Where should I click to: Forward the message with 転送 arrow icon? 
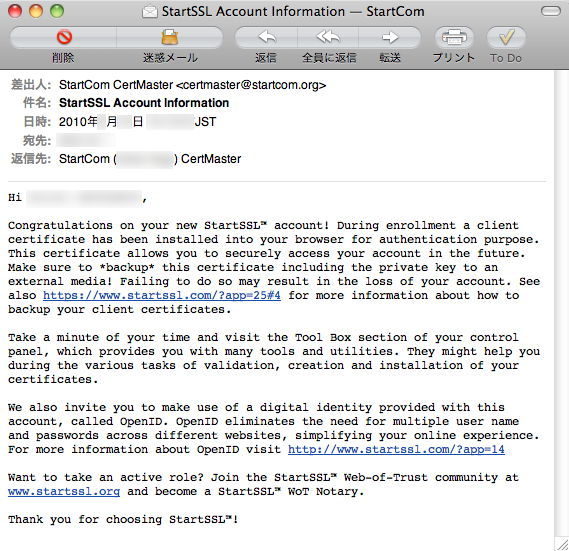coord(390,37)
